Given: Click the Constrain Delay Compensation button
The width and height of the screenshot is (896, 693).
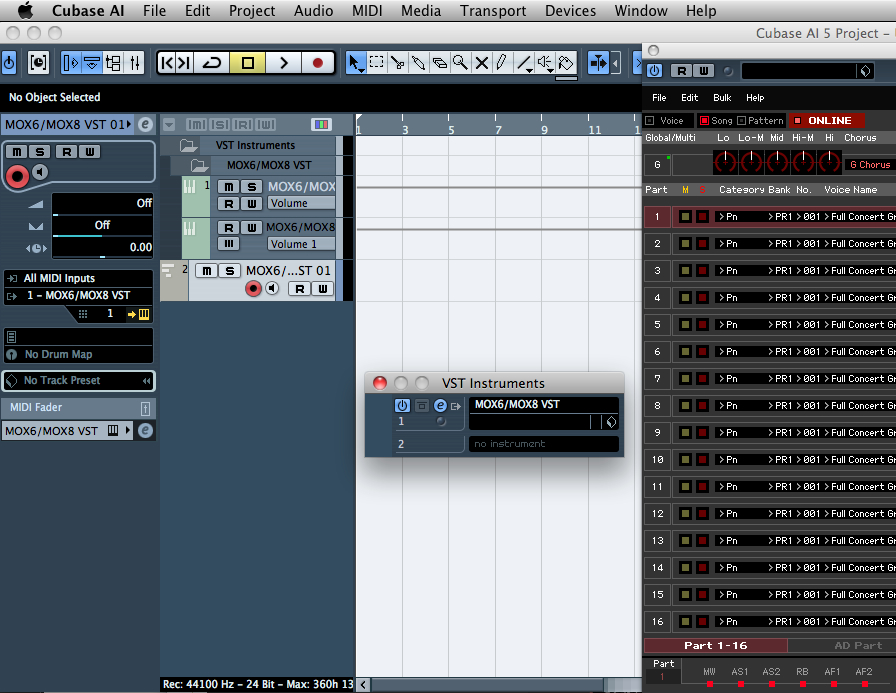Looking at the screenshot, I should (x=38, y=62).
